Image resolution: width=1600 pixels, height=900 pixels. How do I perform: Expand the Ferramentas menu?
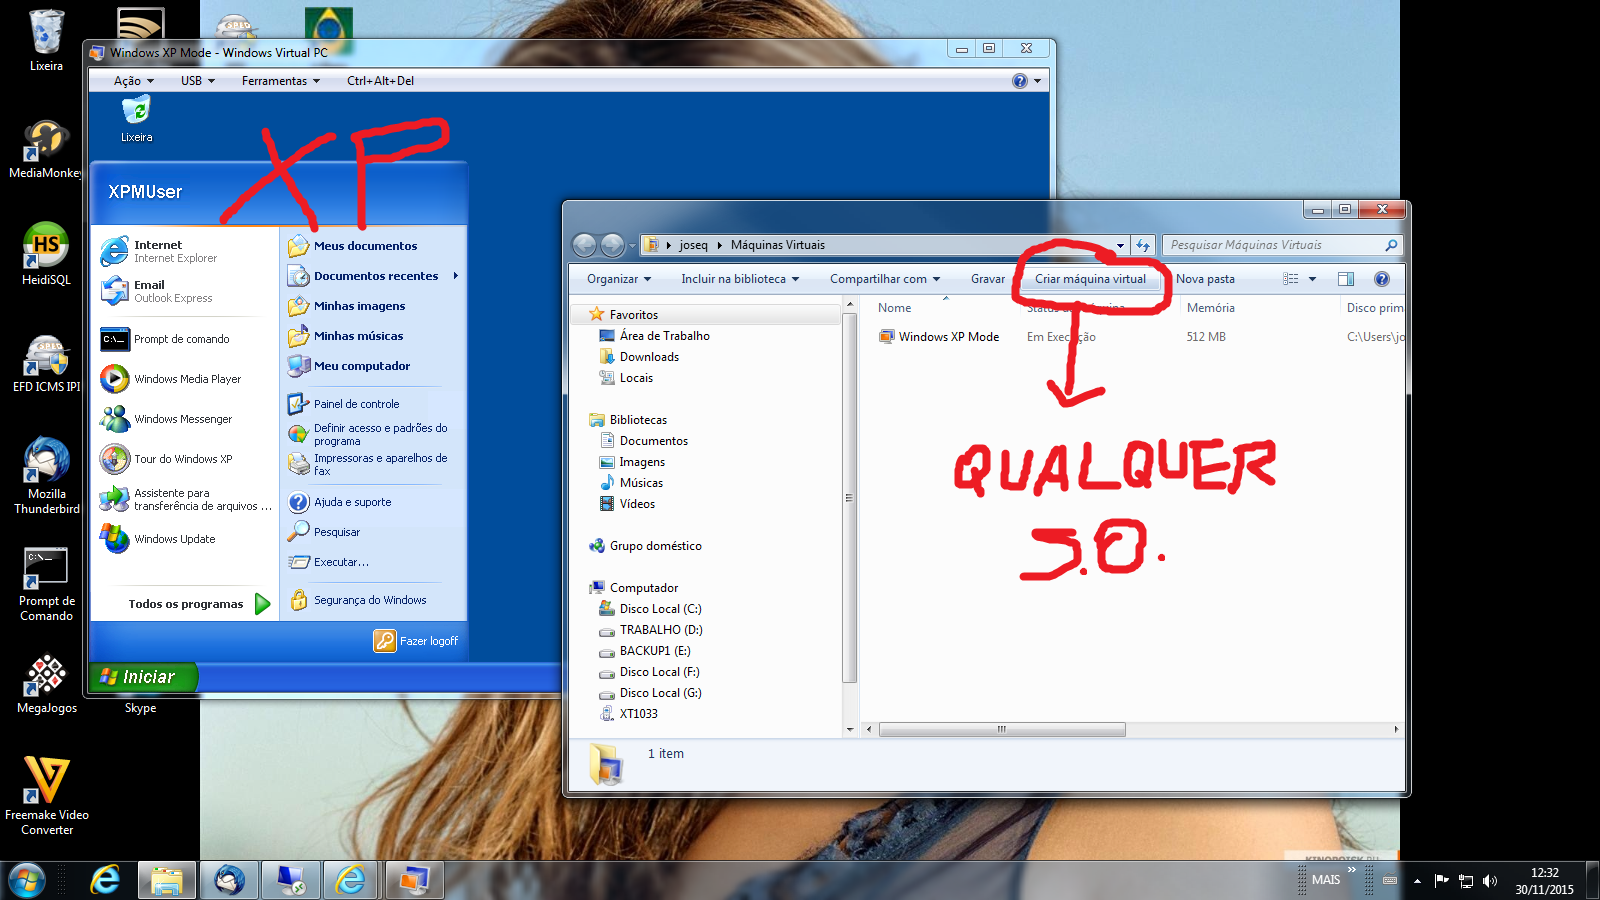[280, 81]
